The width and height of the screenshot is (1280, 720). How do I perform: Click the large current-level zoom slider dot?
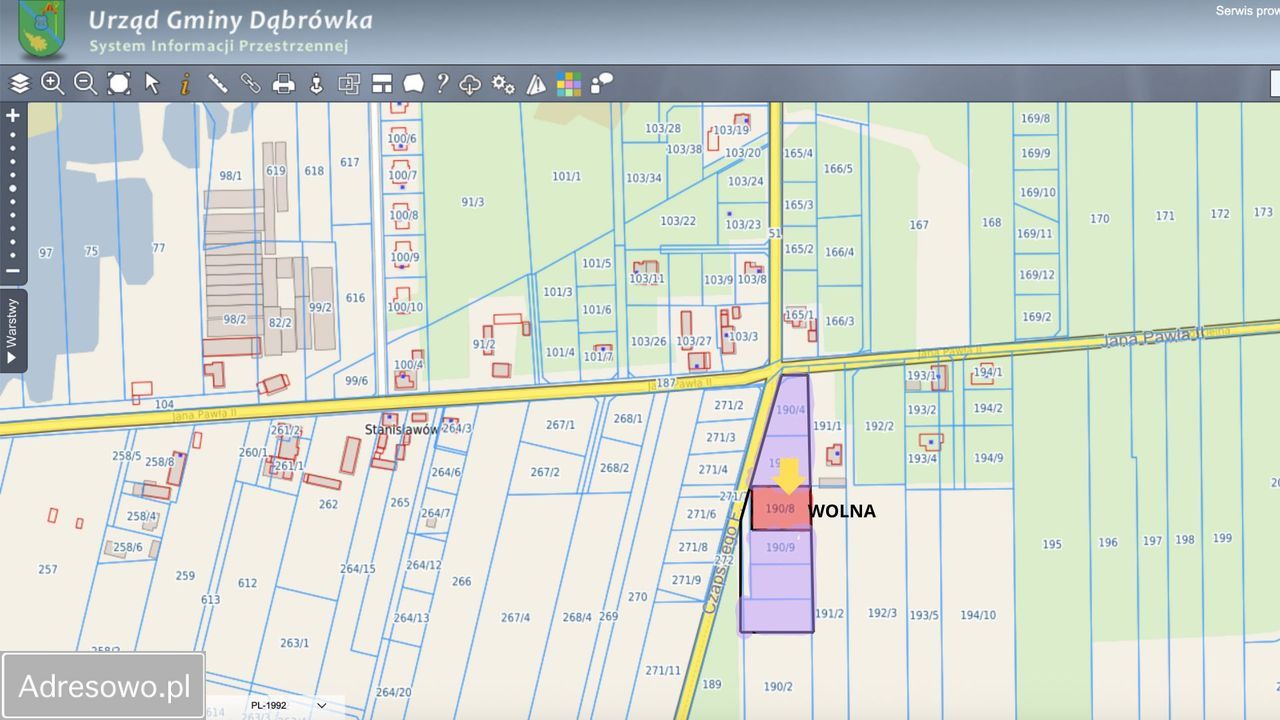click(13, 188)
